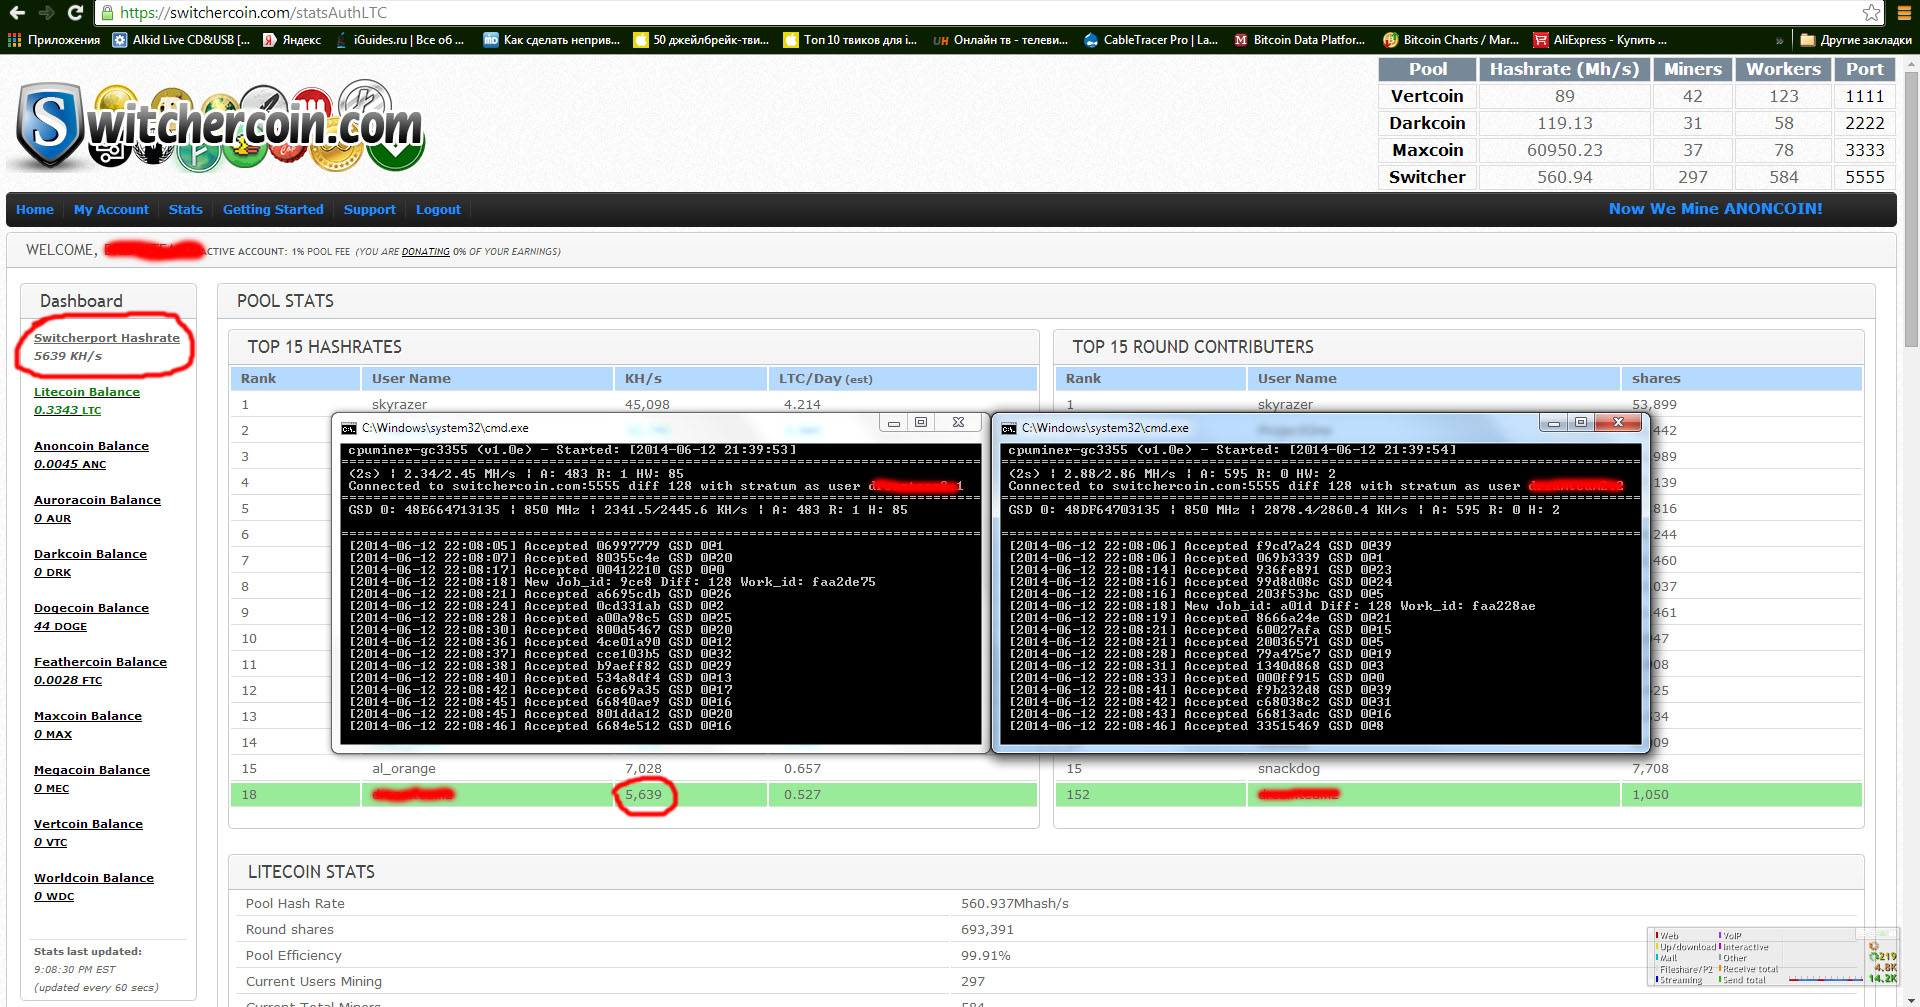The height and width of the screenshot is (1007, 1920).
Task: Click Hashrate (Mh/s) column header
Action: pos(1564,69)
